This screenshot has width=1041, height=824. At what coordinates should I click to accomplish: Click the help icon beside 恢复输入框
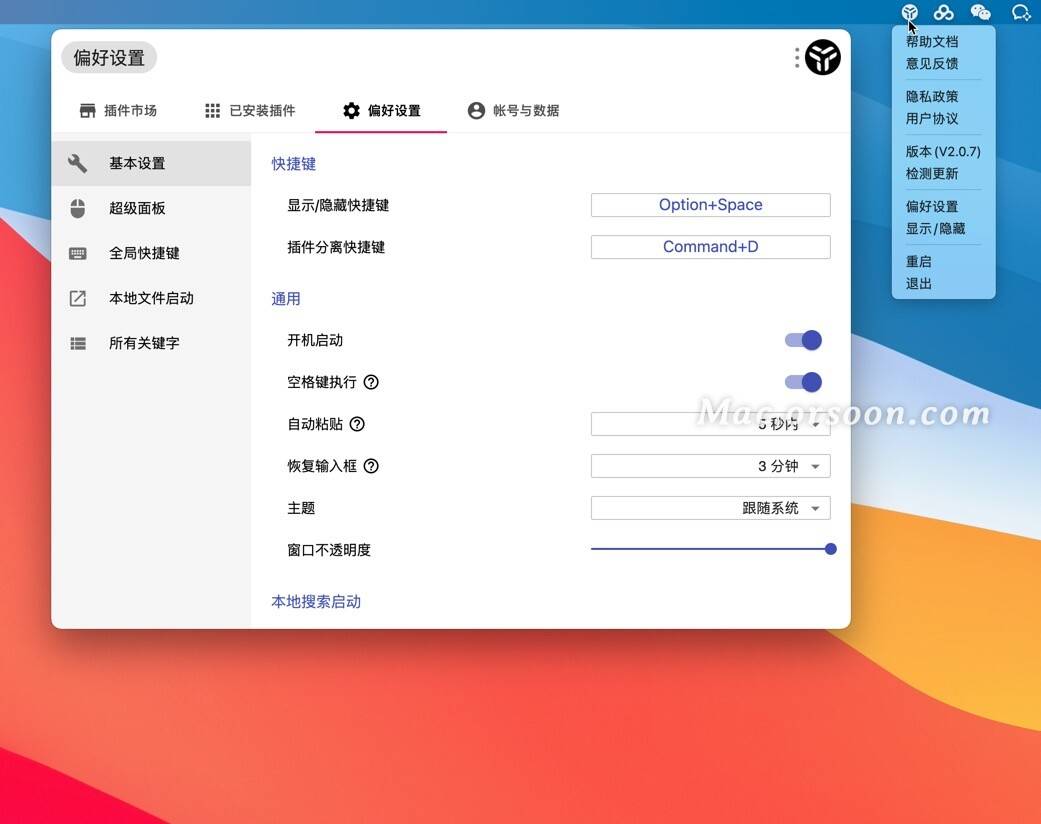371,466
